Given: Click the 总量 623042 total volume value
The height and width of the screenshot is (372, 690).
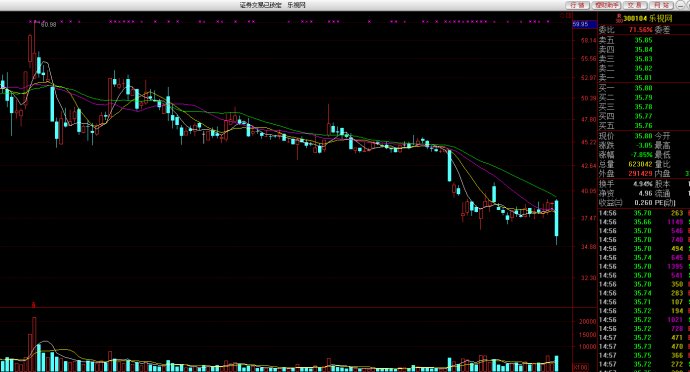Looking at the screenshot, I should point(640,164).
